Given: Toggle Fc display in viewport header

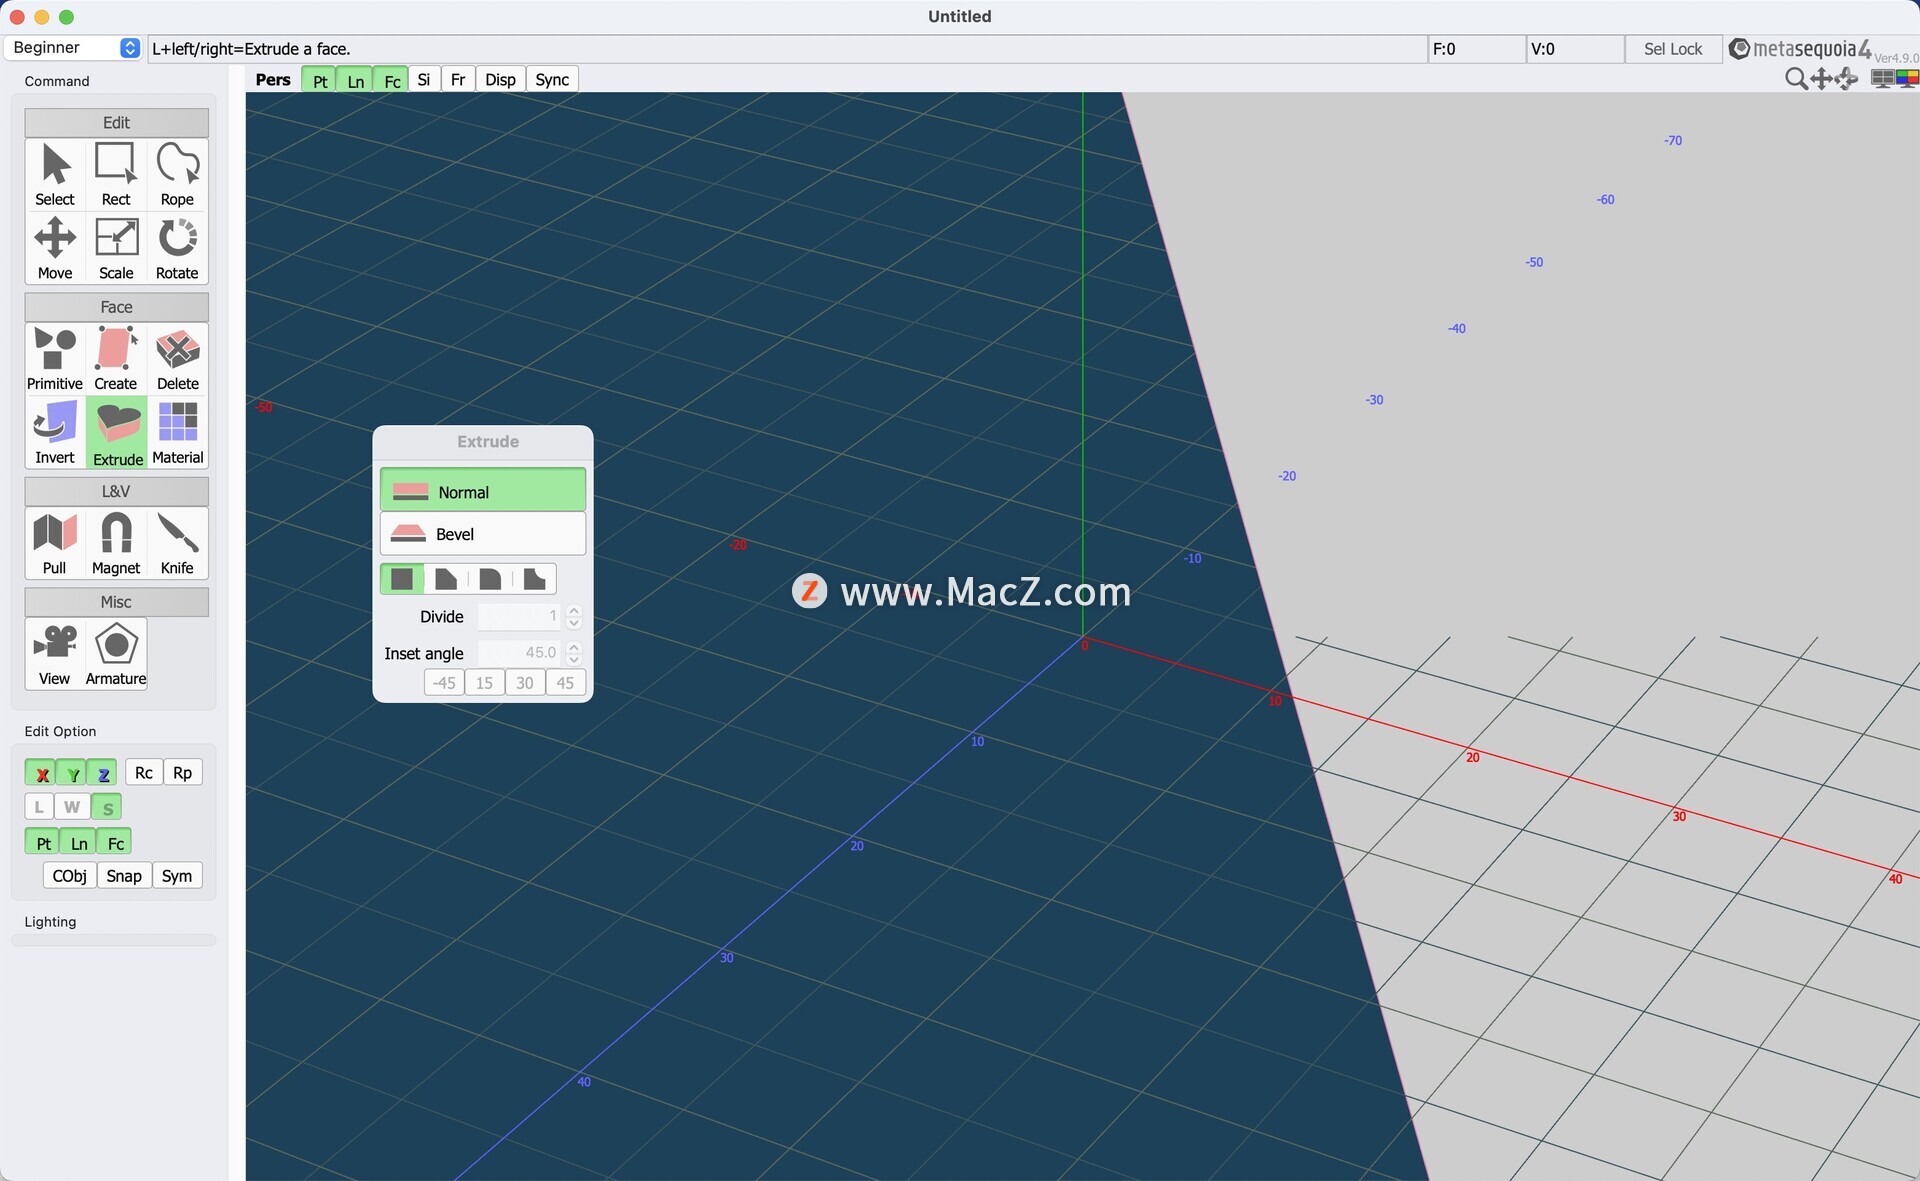Looking at the screenshot, I should [x=392, y=80].
